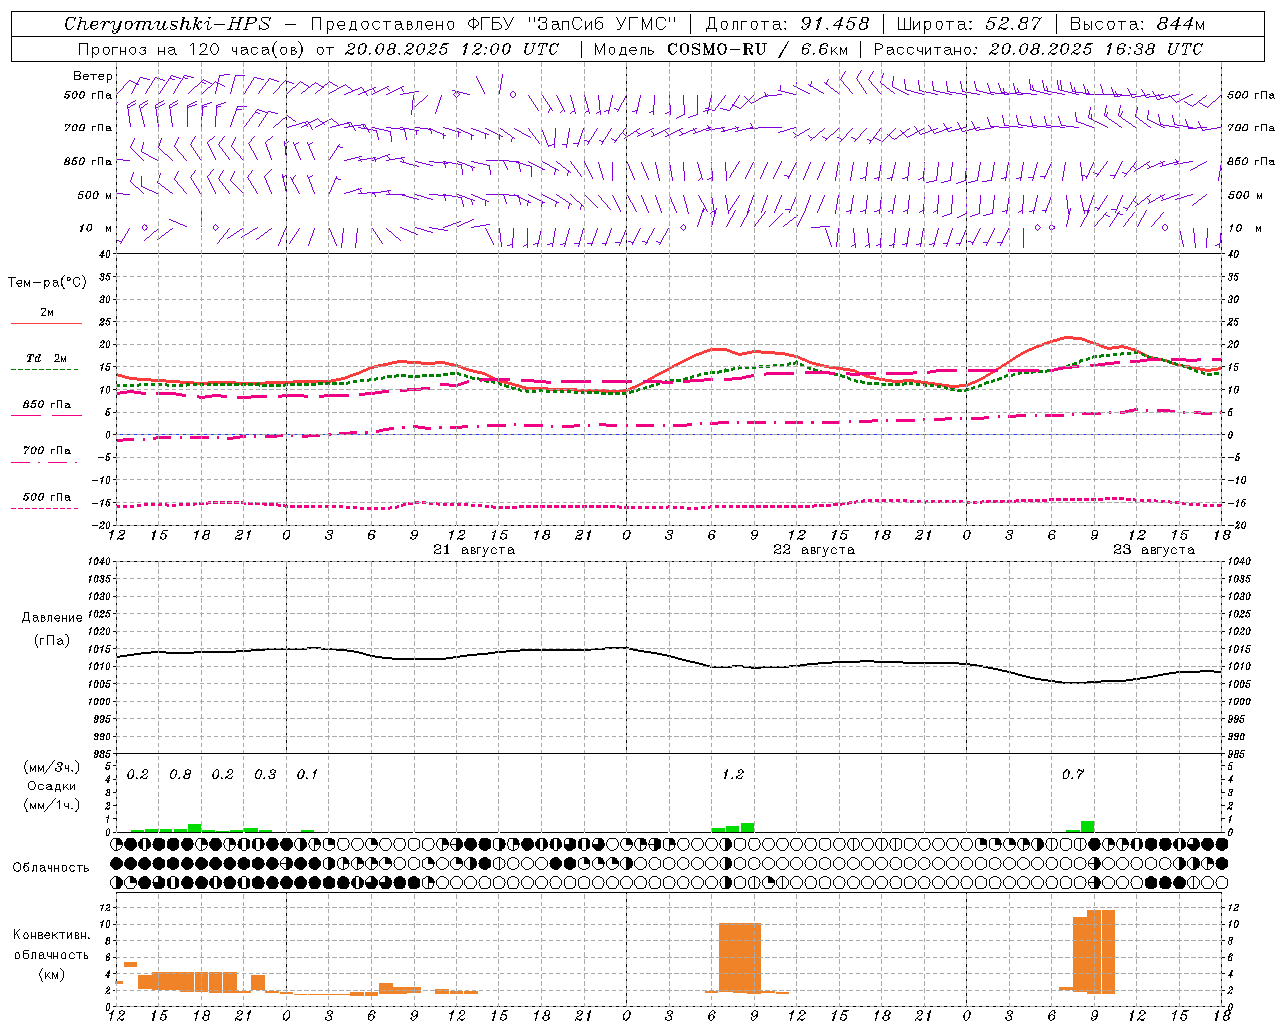Click the tallest green precipitation bar on 23 August
This screenshot has width=1280, height=1024.
(x=1087, y=826)
